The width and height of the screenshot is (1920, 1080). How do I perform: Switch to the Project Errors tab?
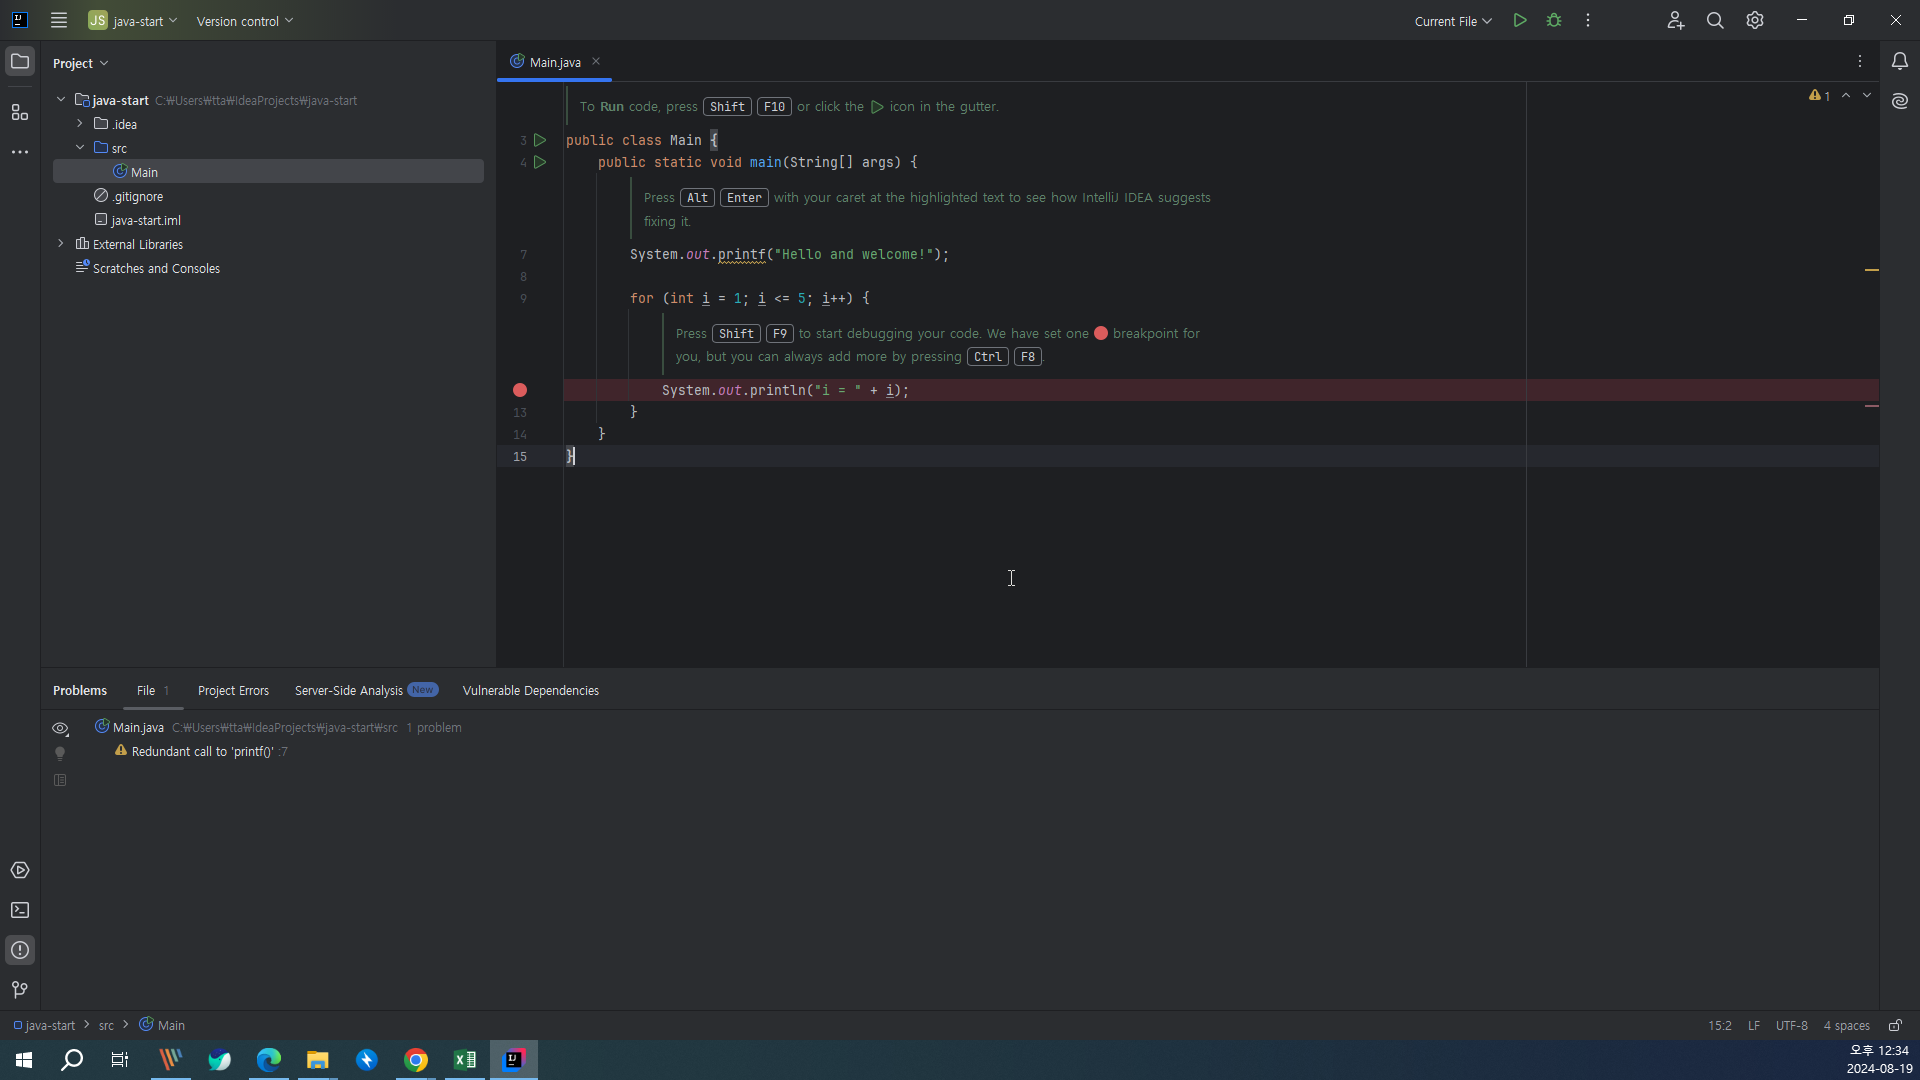click(233, 691)
